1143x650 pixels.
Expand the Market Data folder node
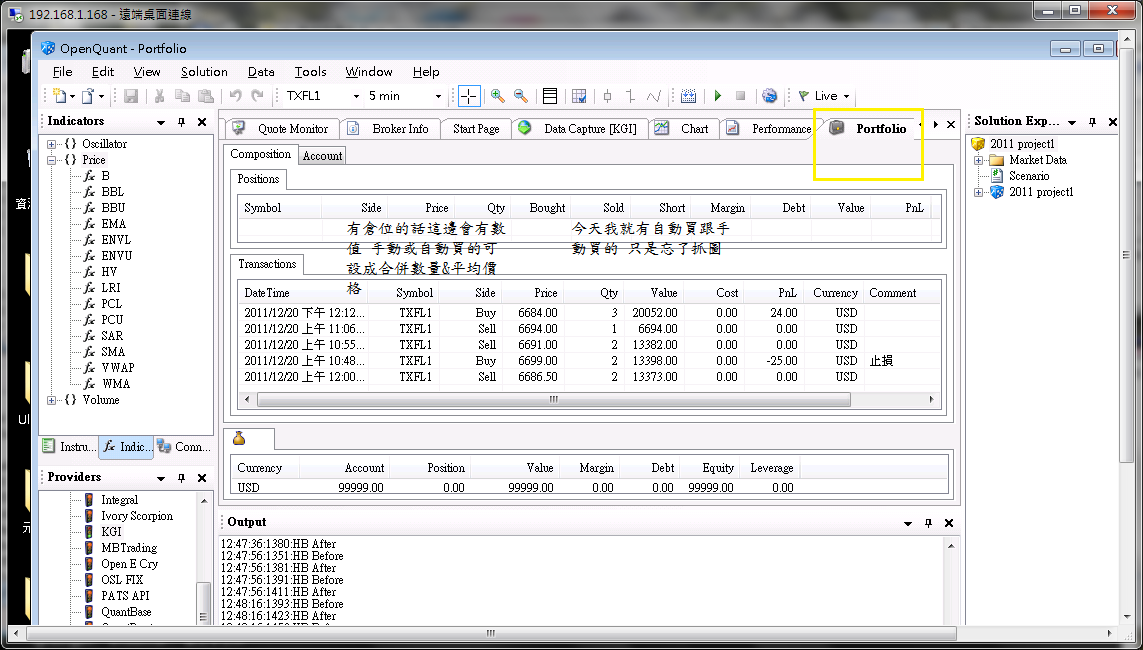click(x=978, y=160)
